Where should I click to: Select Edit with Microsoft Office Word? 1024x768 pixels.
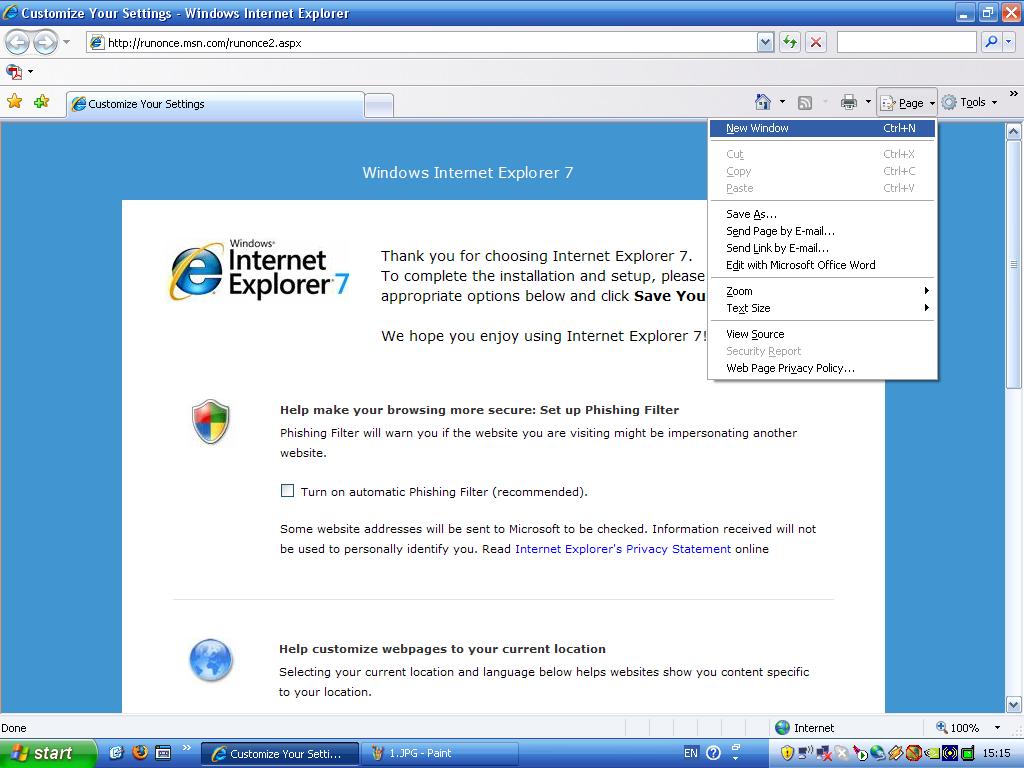(x=822, y=265)
